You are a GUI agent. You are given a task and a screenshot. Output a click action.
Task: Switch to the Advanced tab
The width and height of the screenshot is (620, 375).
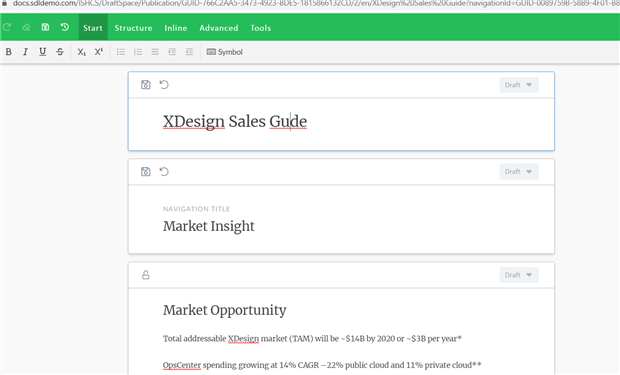tap(219, 28)
